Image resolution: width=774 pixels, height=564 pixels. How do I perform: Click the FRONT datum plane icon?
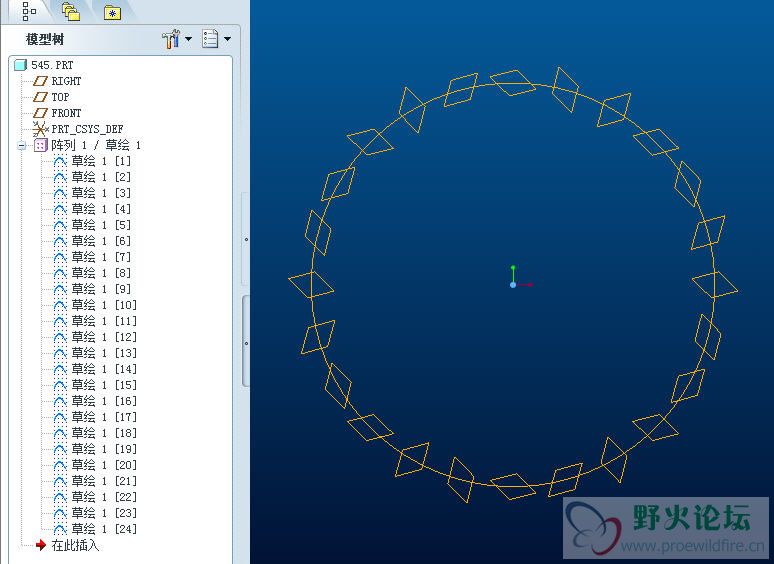(41, 113)
